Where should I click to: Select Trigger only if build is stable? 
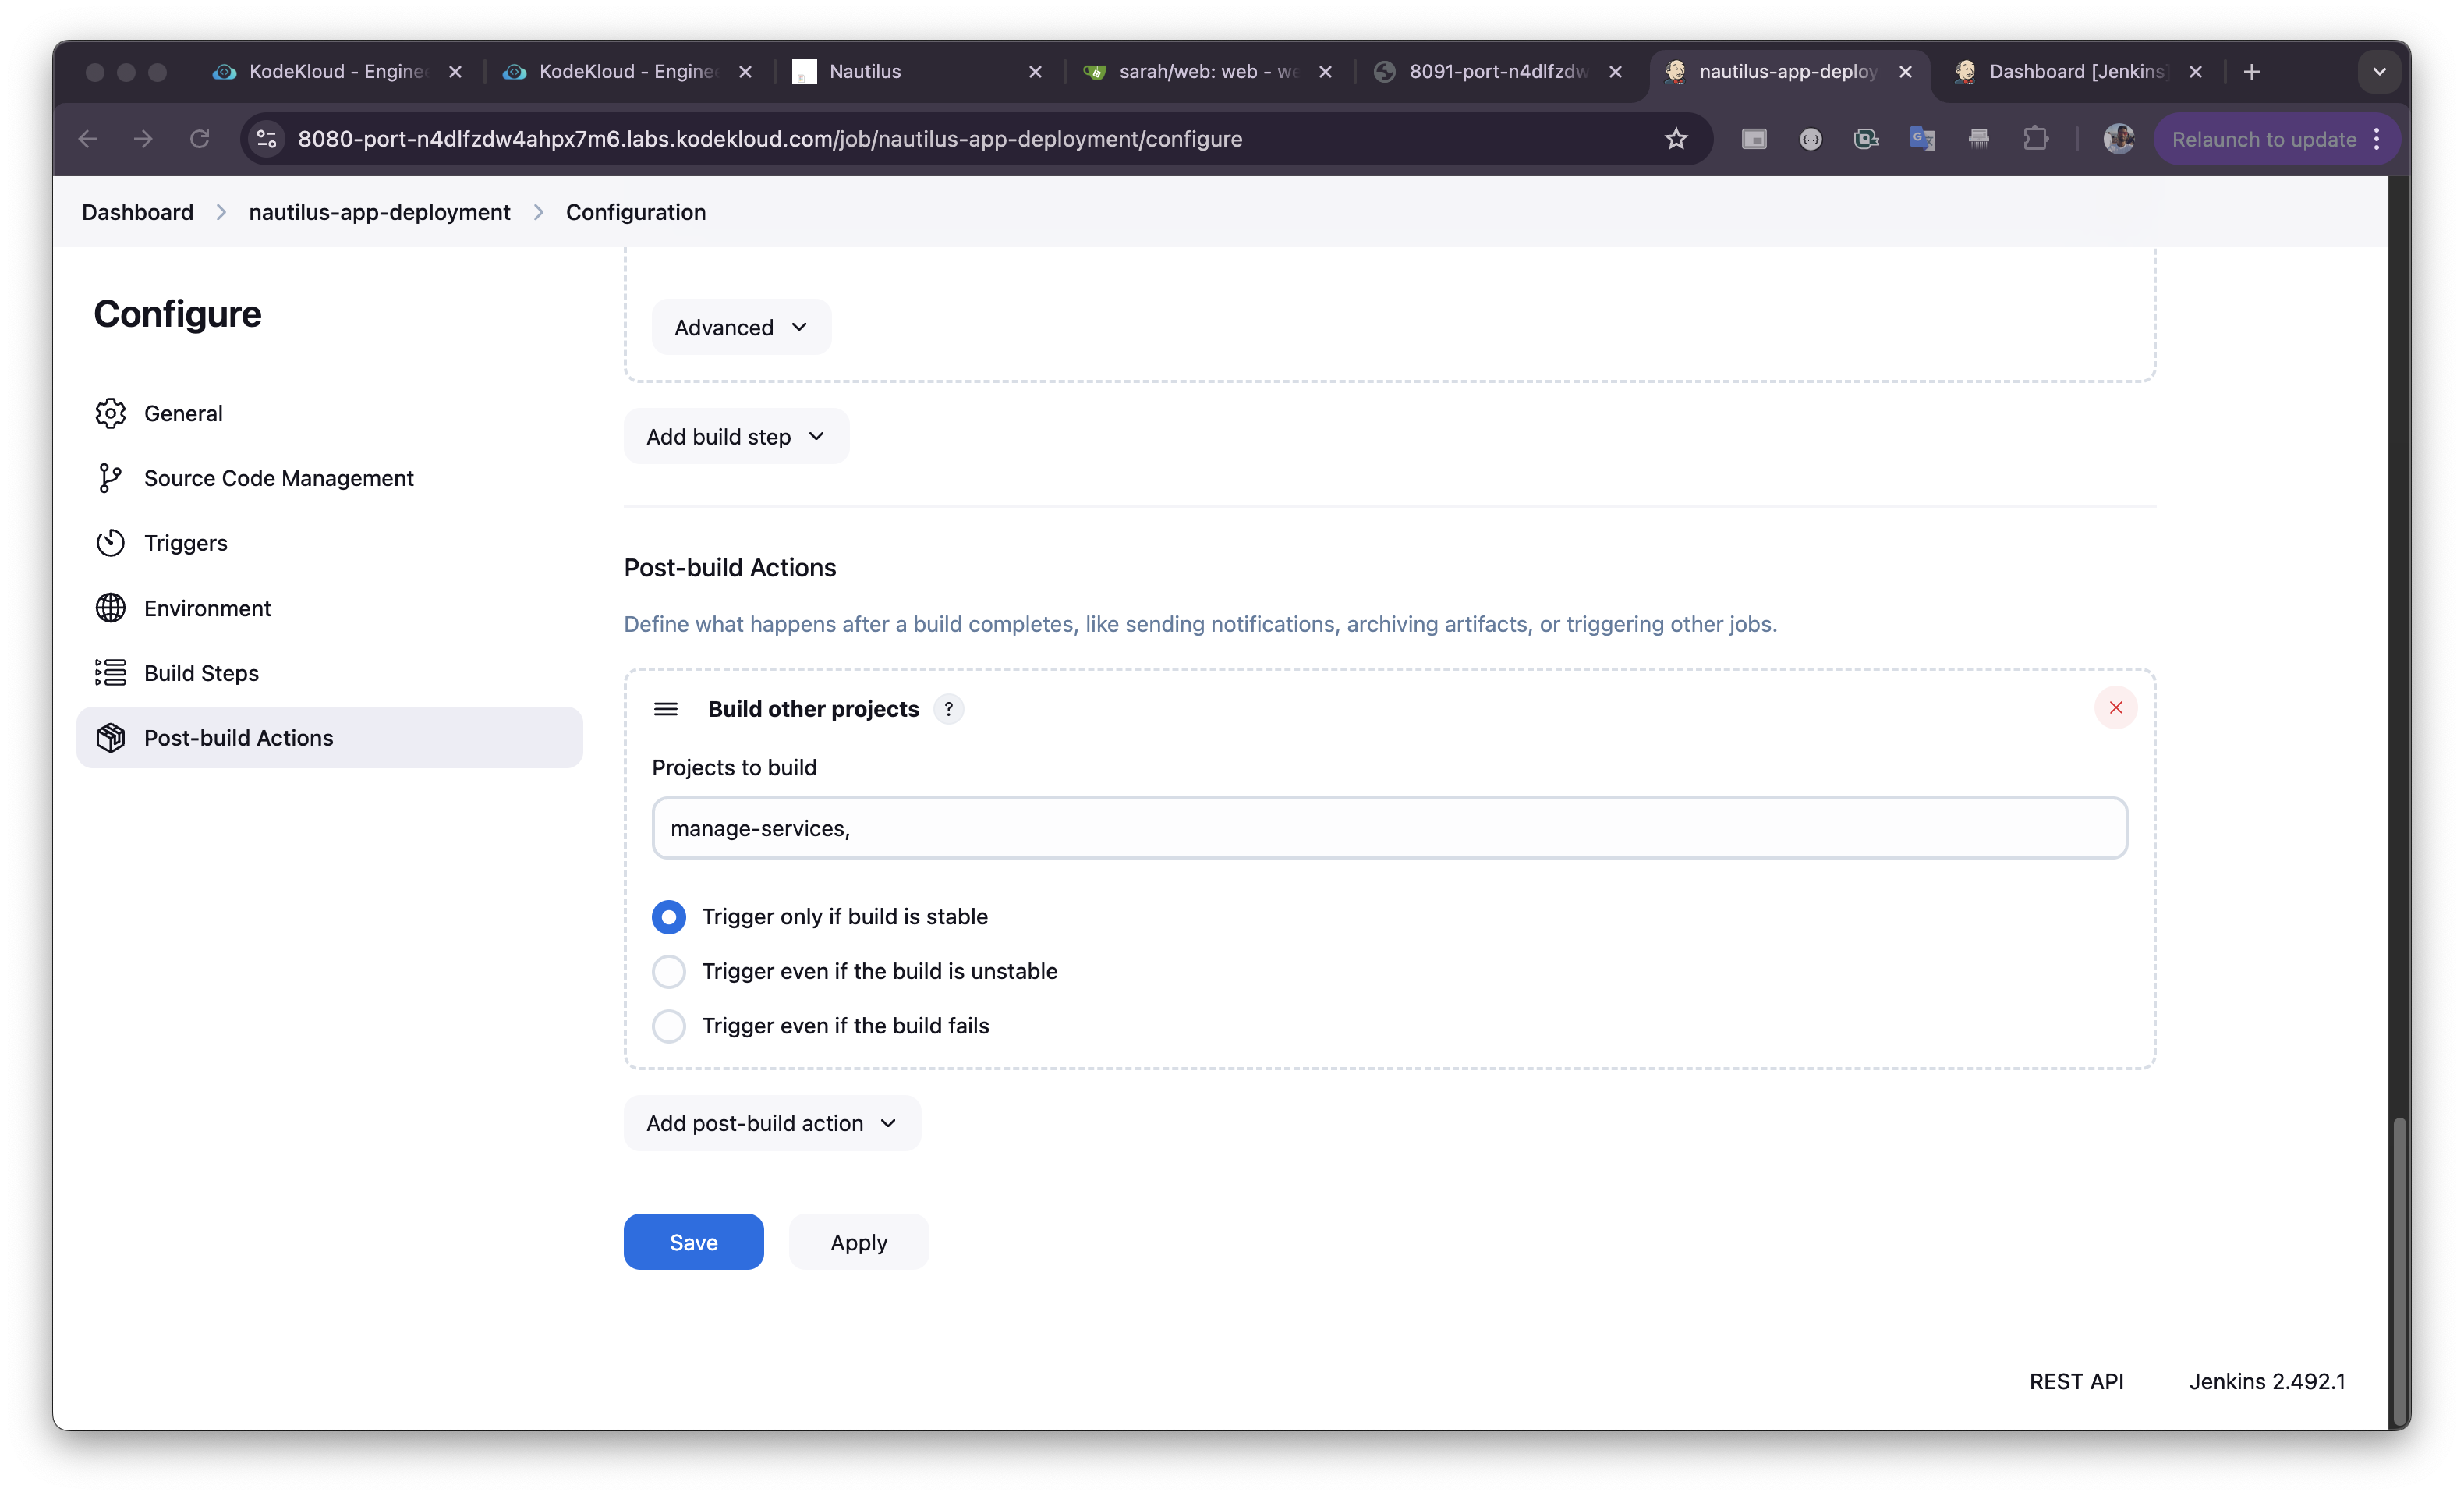(669, 917)
